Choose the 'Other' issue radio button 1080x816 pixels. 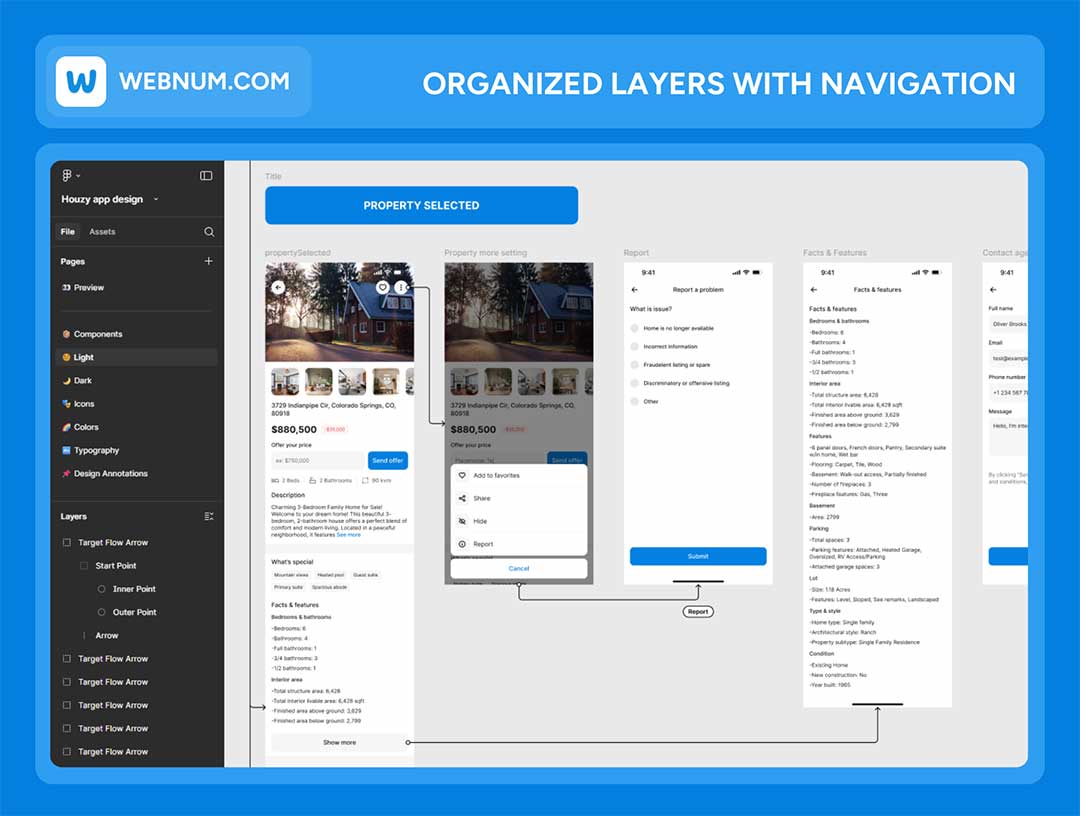[x=634, y=401]
